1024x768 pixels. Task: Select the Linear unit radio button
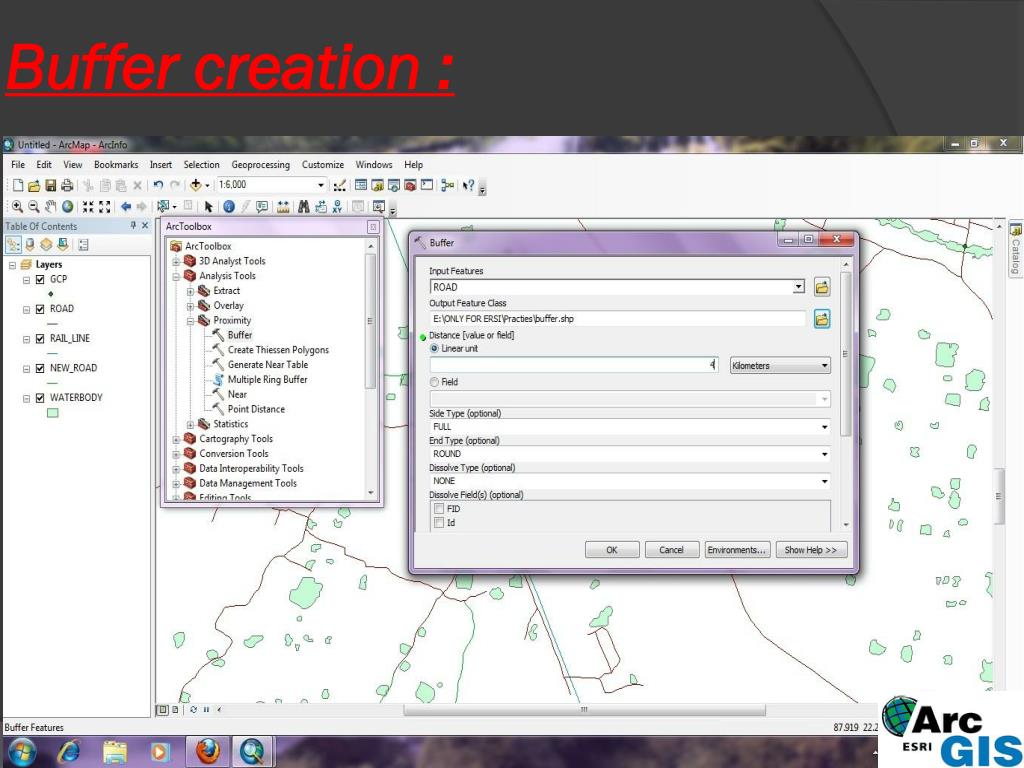click(434, 349)
